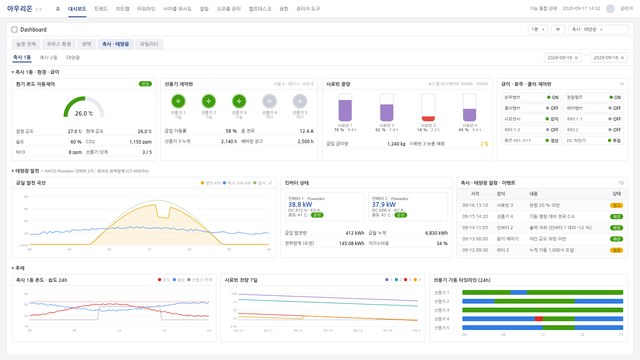The image size is (640, 360).
Task: Tick the Dashboard checkbox
Action: click(14, 29)
